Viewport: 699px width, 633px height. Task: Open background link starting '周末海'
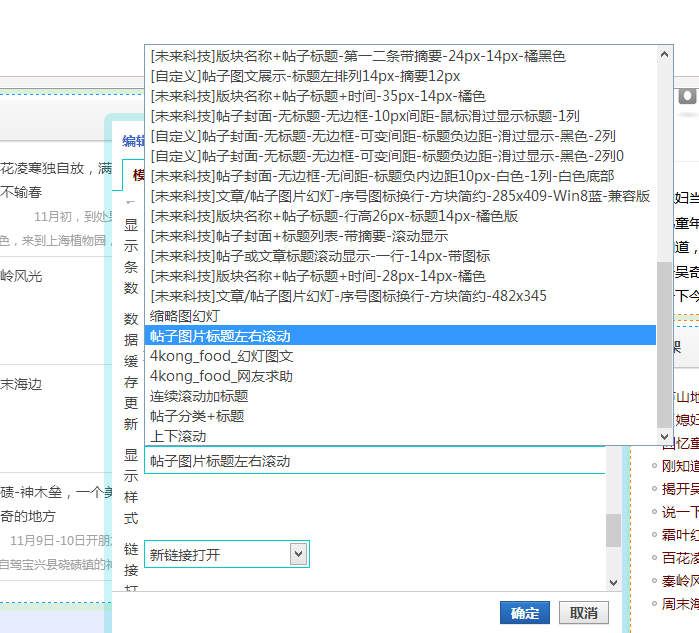680,604
